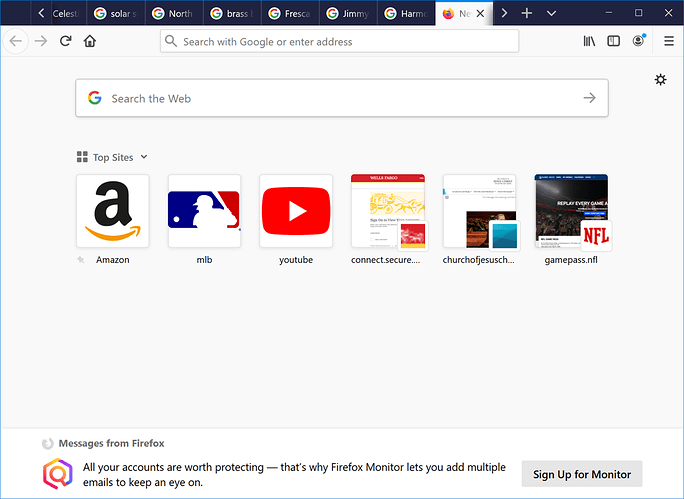Click the address bar input field
This screenshot has height=499, width=684.
pyautogui.click(x=339, y=41)
